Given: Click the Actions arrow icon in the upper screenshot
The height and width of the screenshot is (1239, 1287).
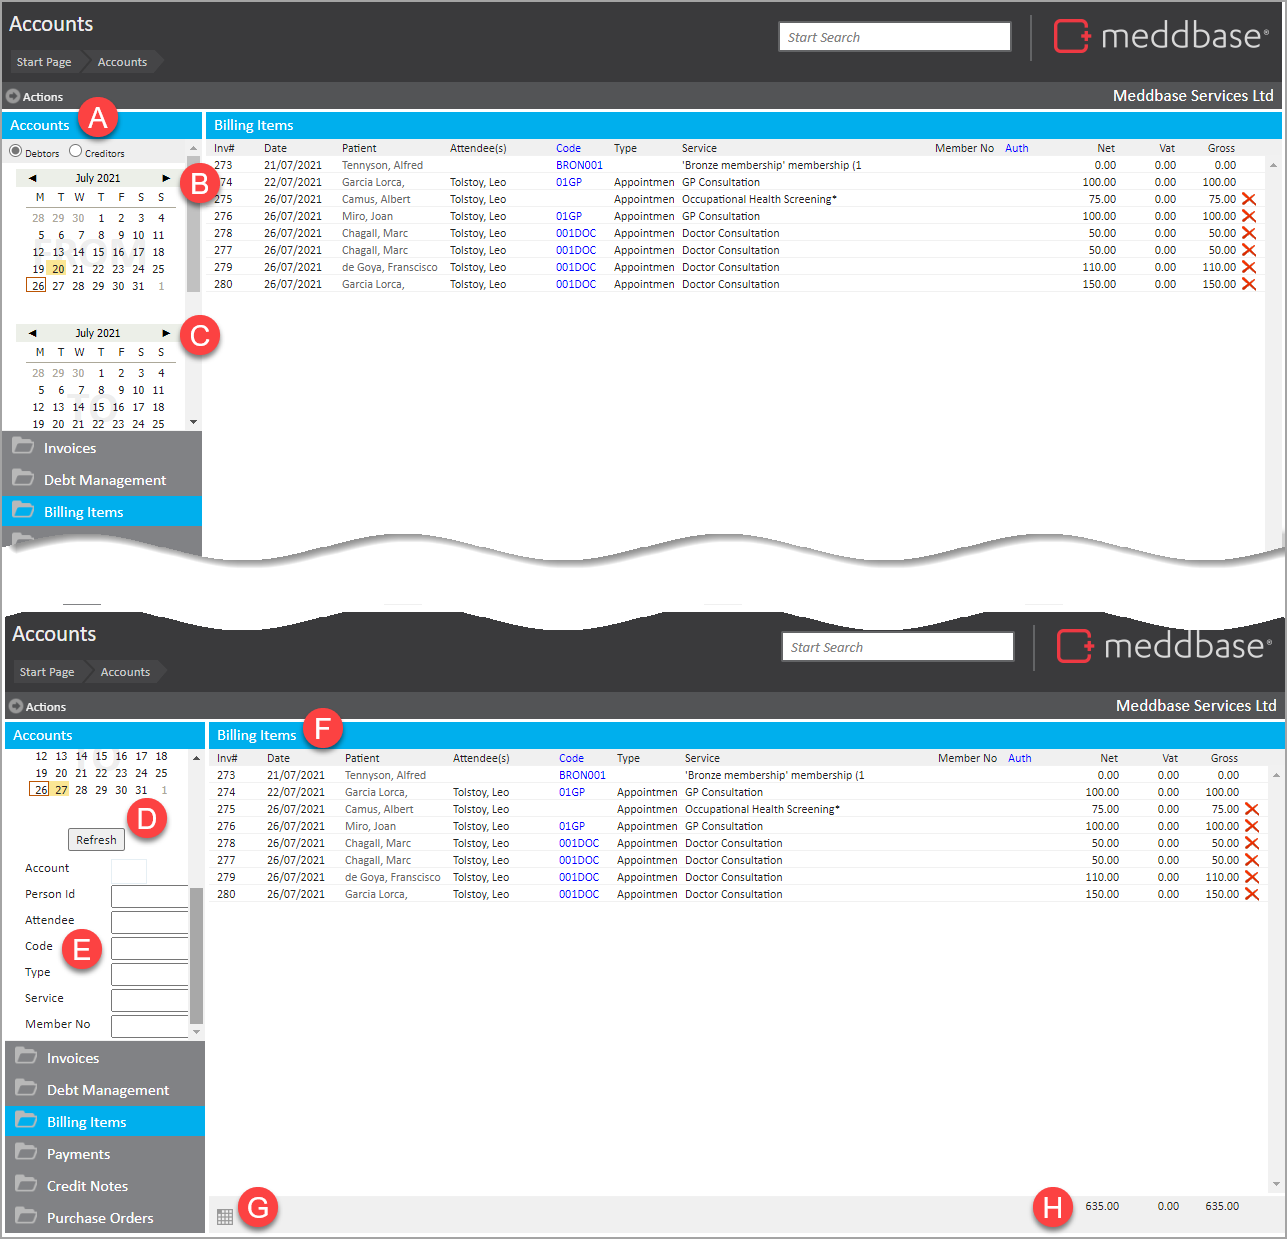Looking at the screenshot, I should (13, 97).
